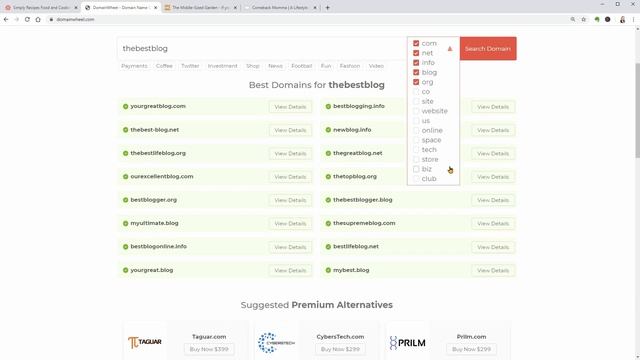Image resolution: width=640 pixels, height=360 pixels.
Task: Check the store extension checkbox
Action: point(416,159)
